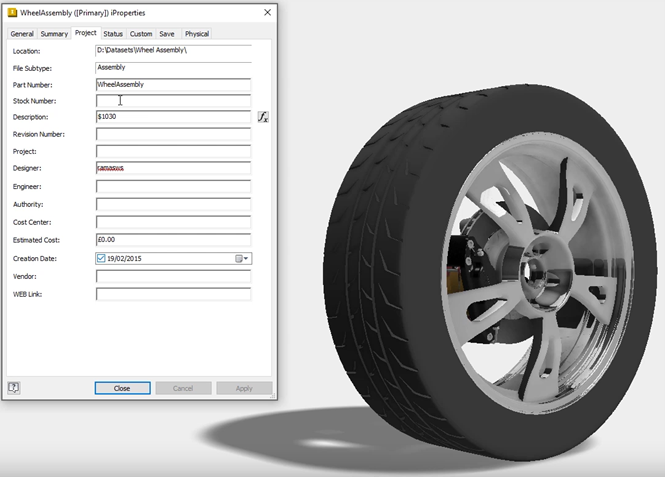Toggle the Creation Date checkbox

[101, 258]
